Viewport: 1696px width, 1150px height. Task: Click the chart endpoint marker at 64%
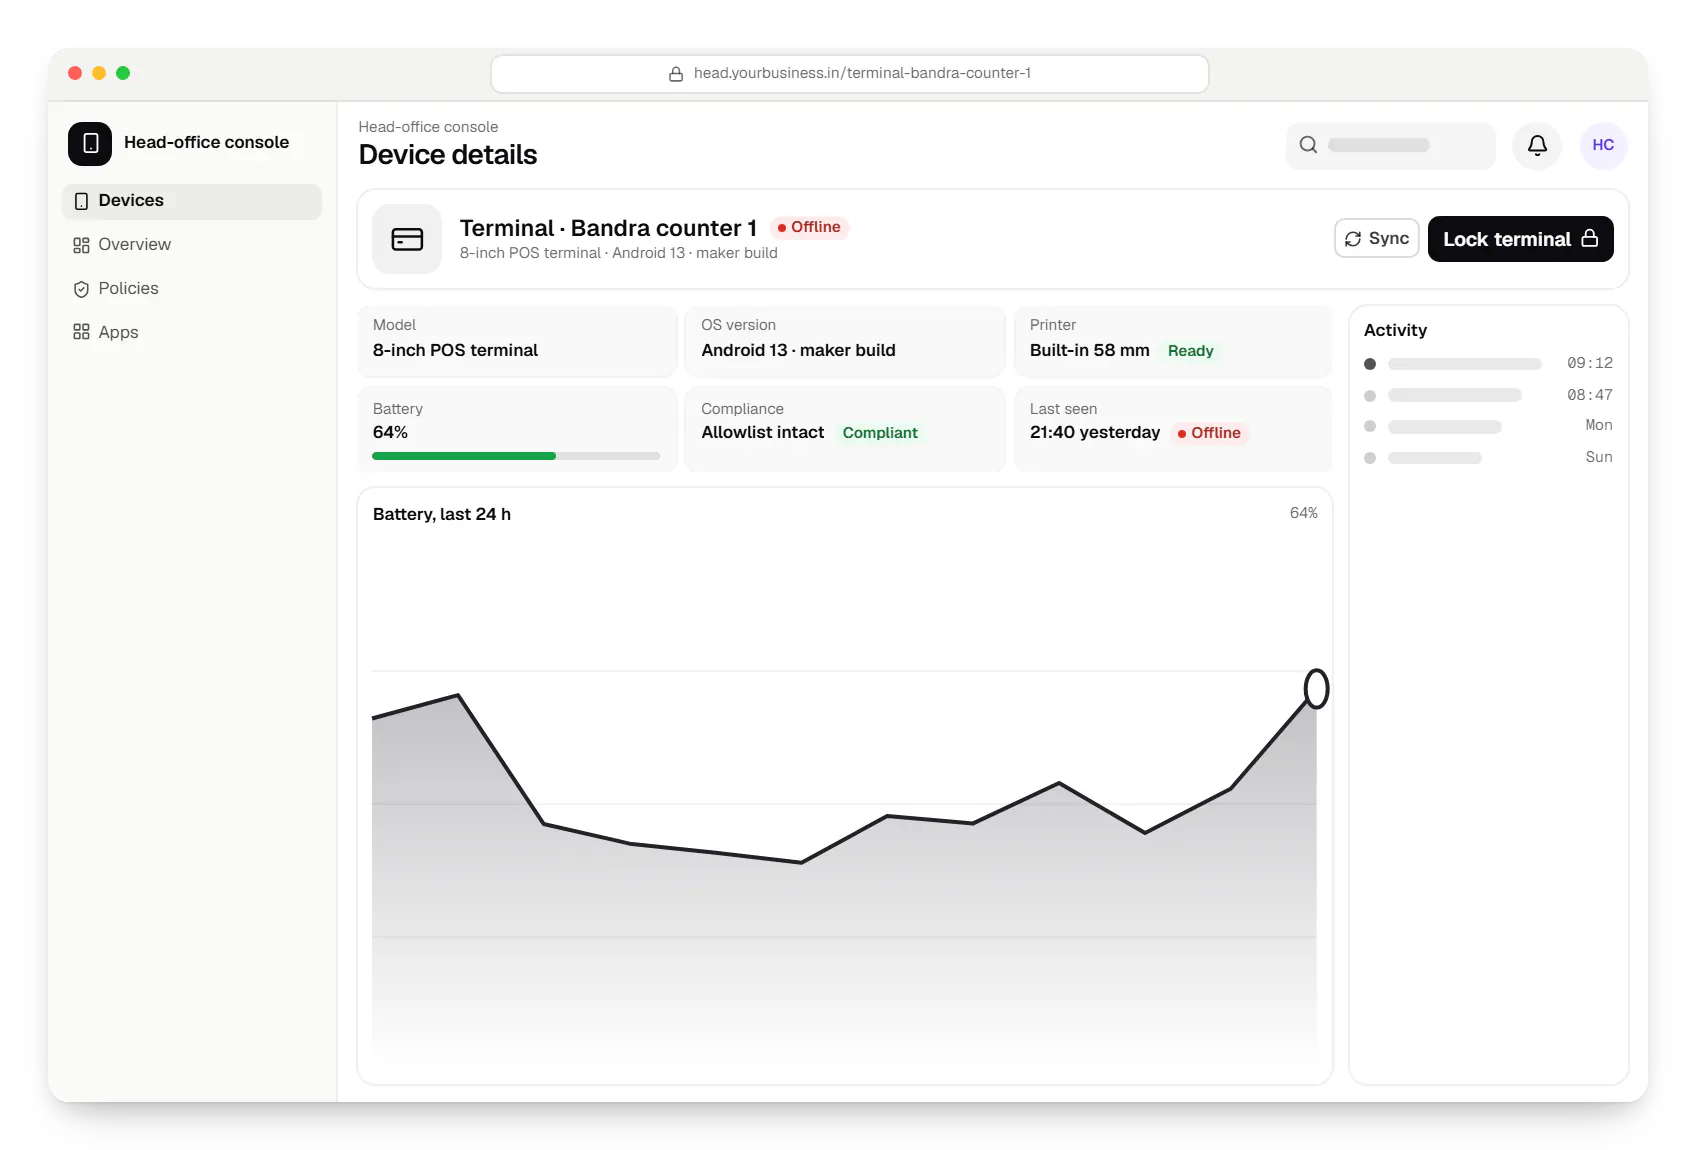pyautogui.click(x=1316, y=689)
